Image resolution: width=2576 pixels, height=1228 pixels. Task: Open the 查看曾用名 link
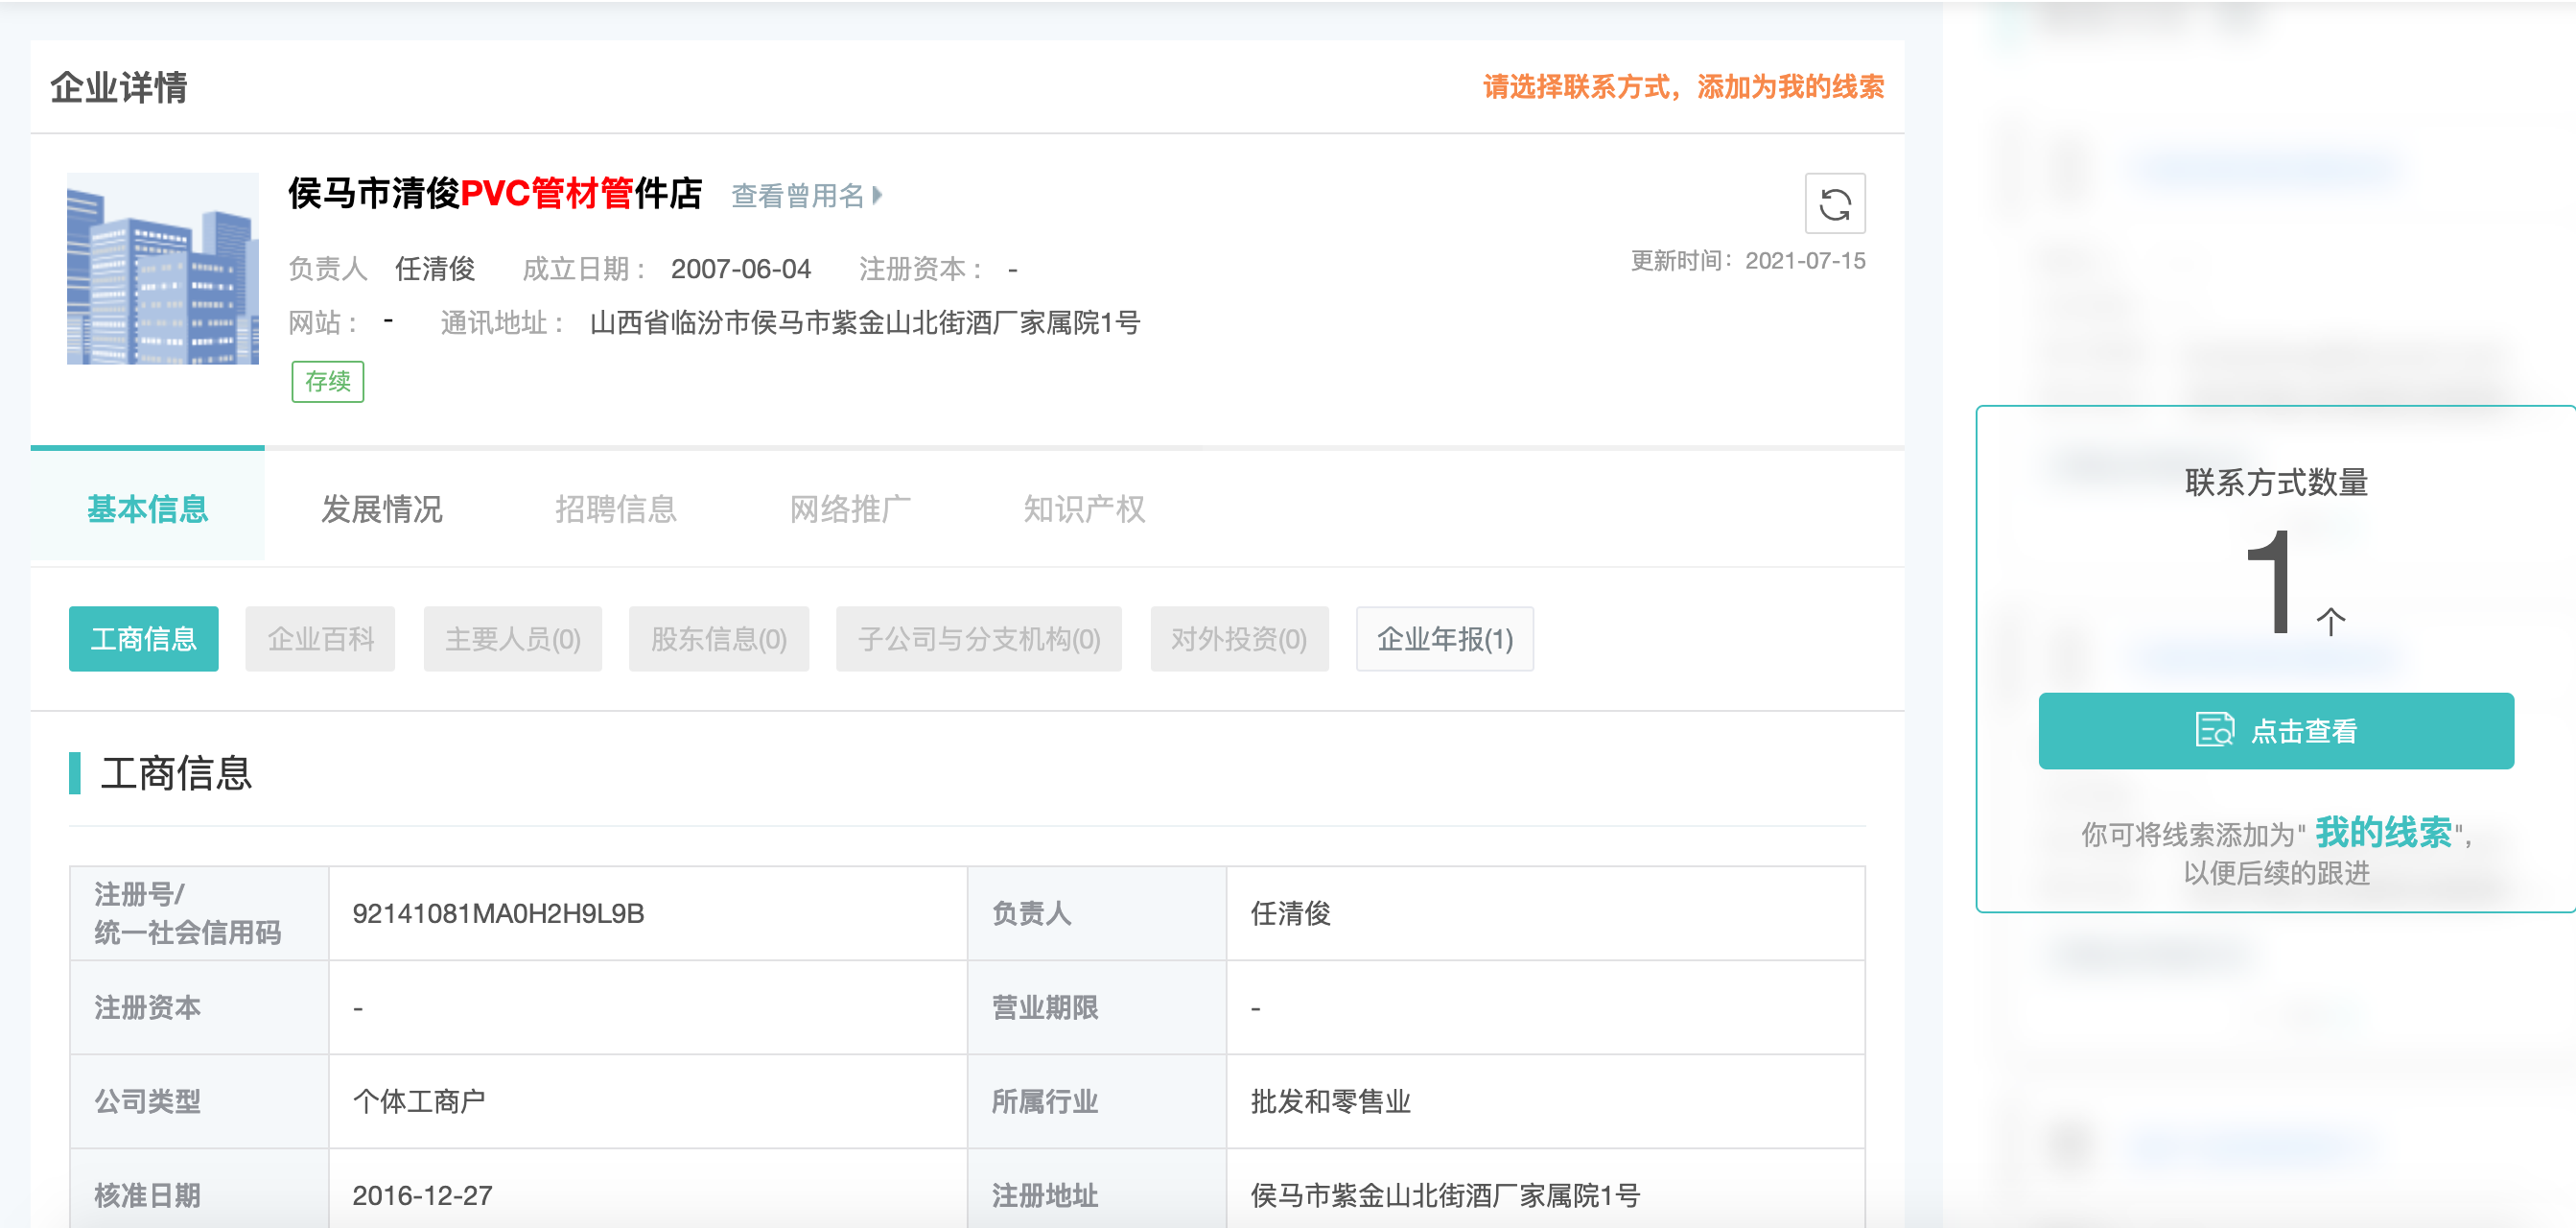coord(798,195)
